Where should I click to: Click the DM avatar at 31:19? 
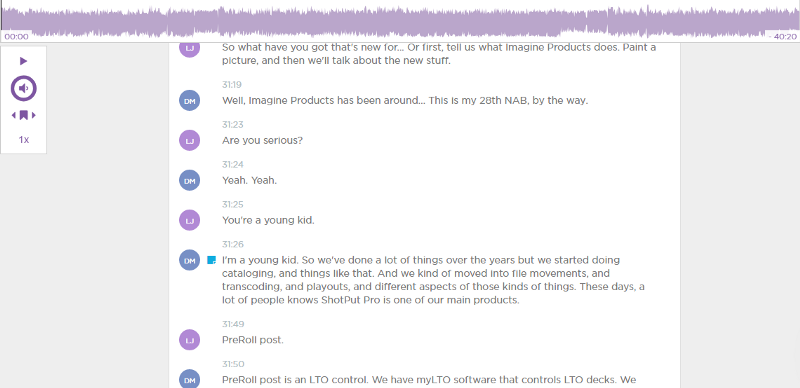click(189, 101)
